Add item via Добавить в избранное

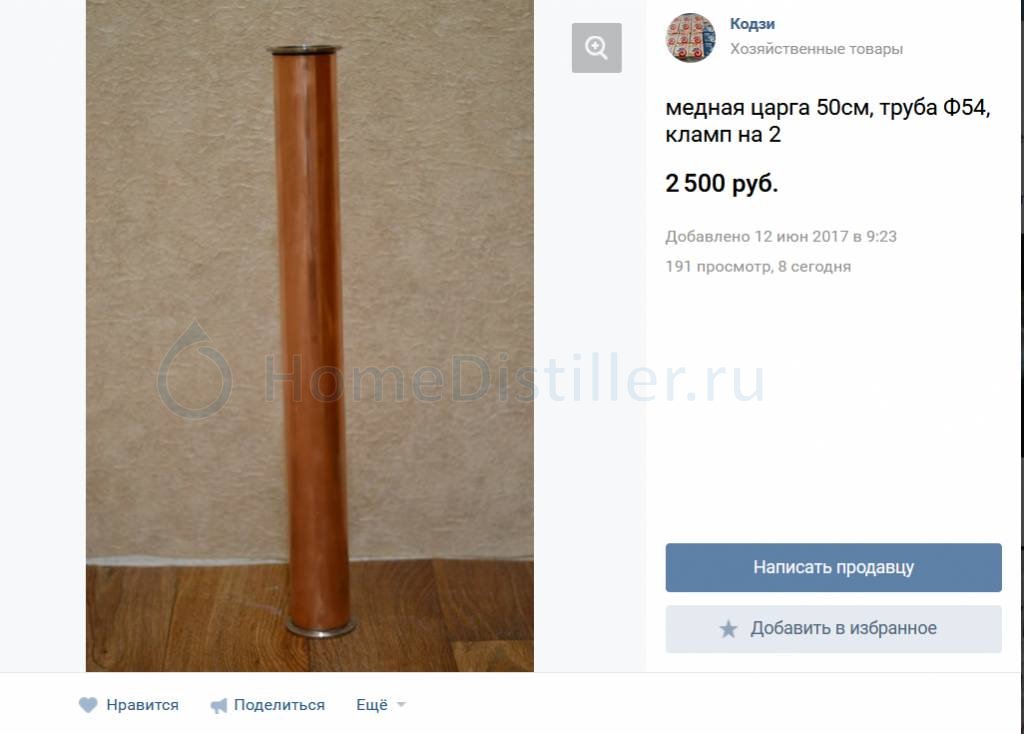point(833,629)
